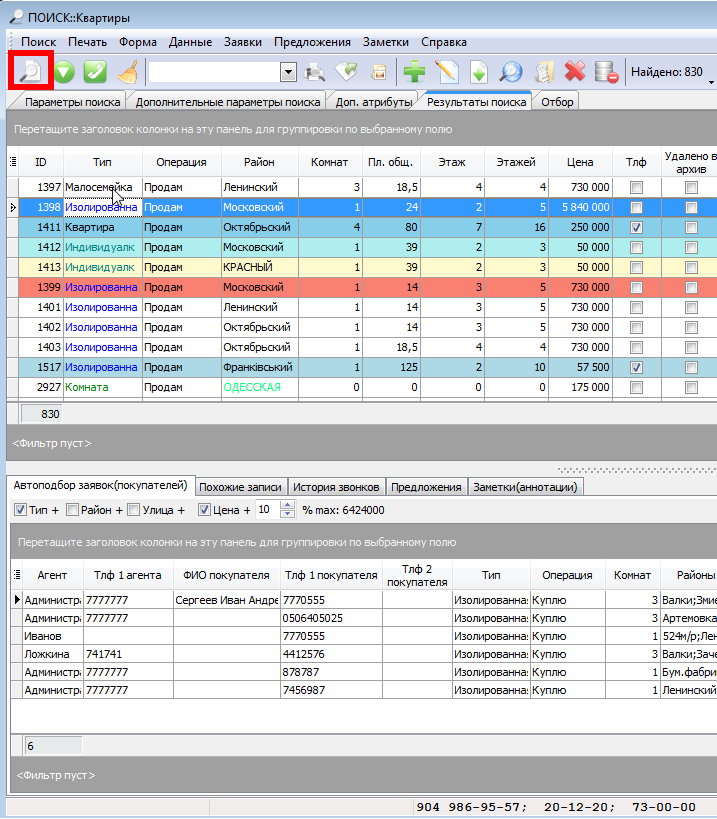Click the blue magnifier view icon
The image size is (717, 819).
tap(510, 71)
